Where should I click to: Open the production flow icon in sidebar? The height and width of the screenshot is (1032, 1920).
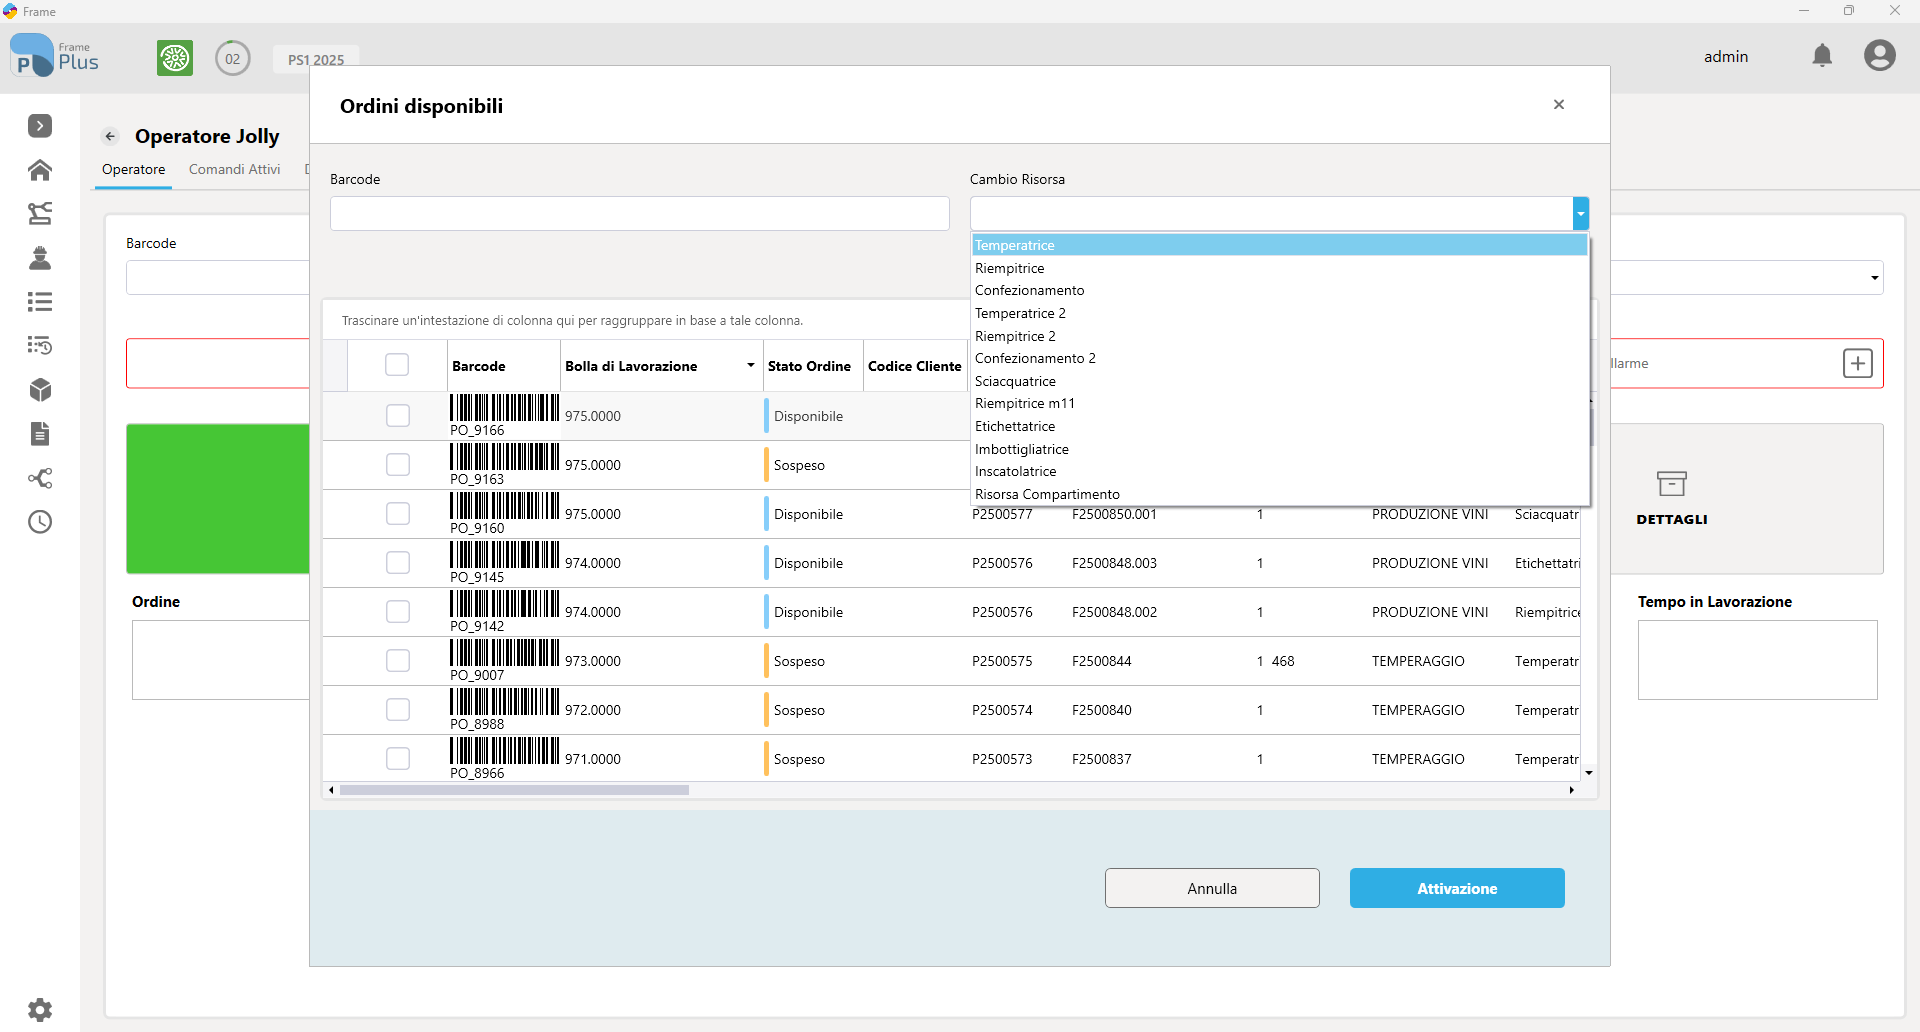click(x=40, y=213)
